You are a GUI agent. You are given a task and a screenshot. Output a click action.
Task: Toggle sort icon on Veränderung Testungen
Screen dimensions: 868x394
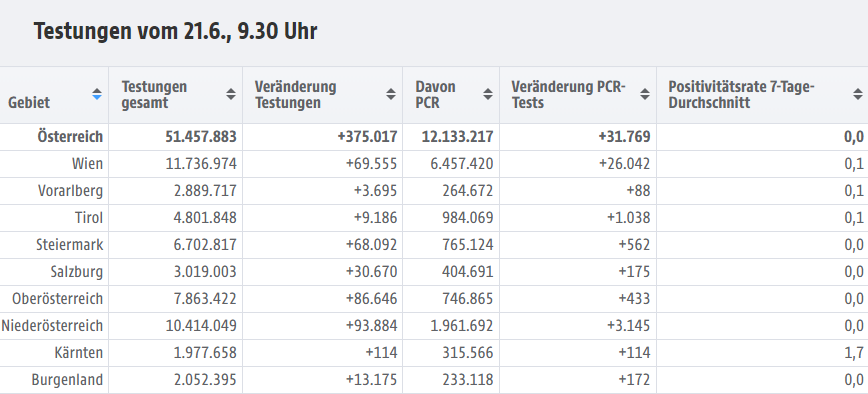click(x=391, y=95)
